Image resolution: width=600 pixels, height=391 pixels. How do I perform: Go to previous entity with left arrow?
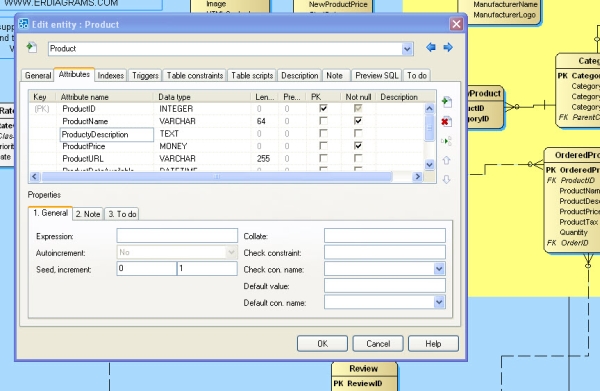(x=431, y=47)
